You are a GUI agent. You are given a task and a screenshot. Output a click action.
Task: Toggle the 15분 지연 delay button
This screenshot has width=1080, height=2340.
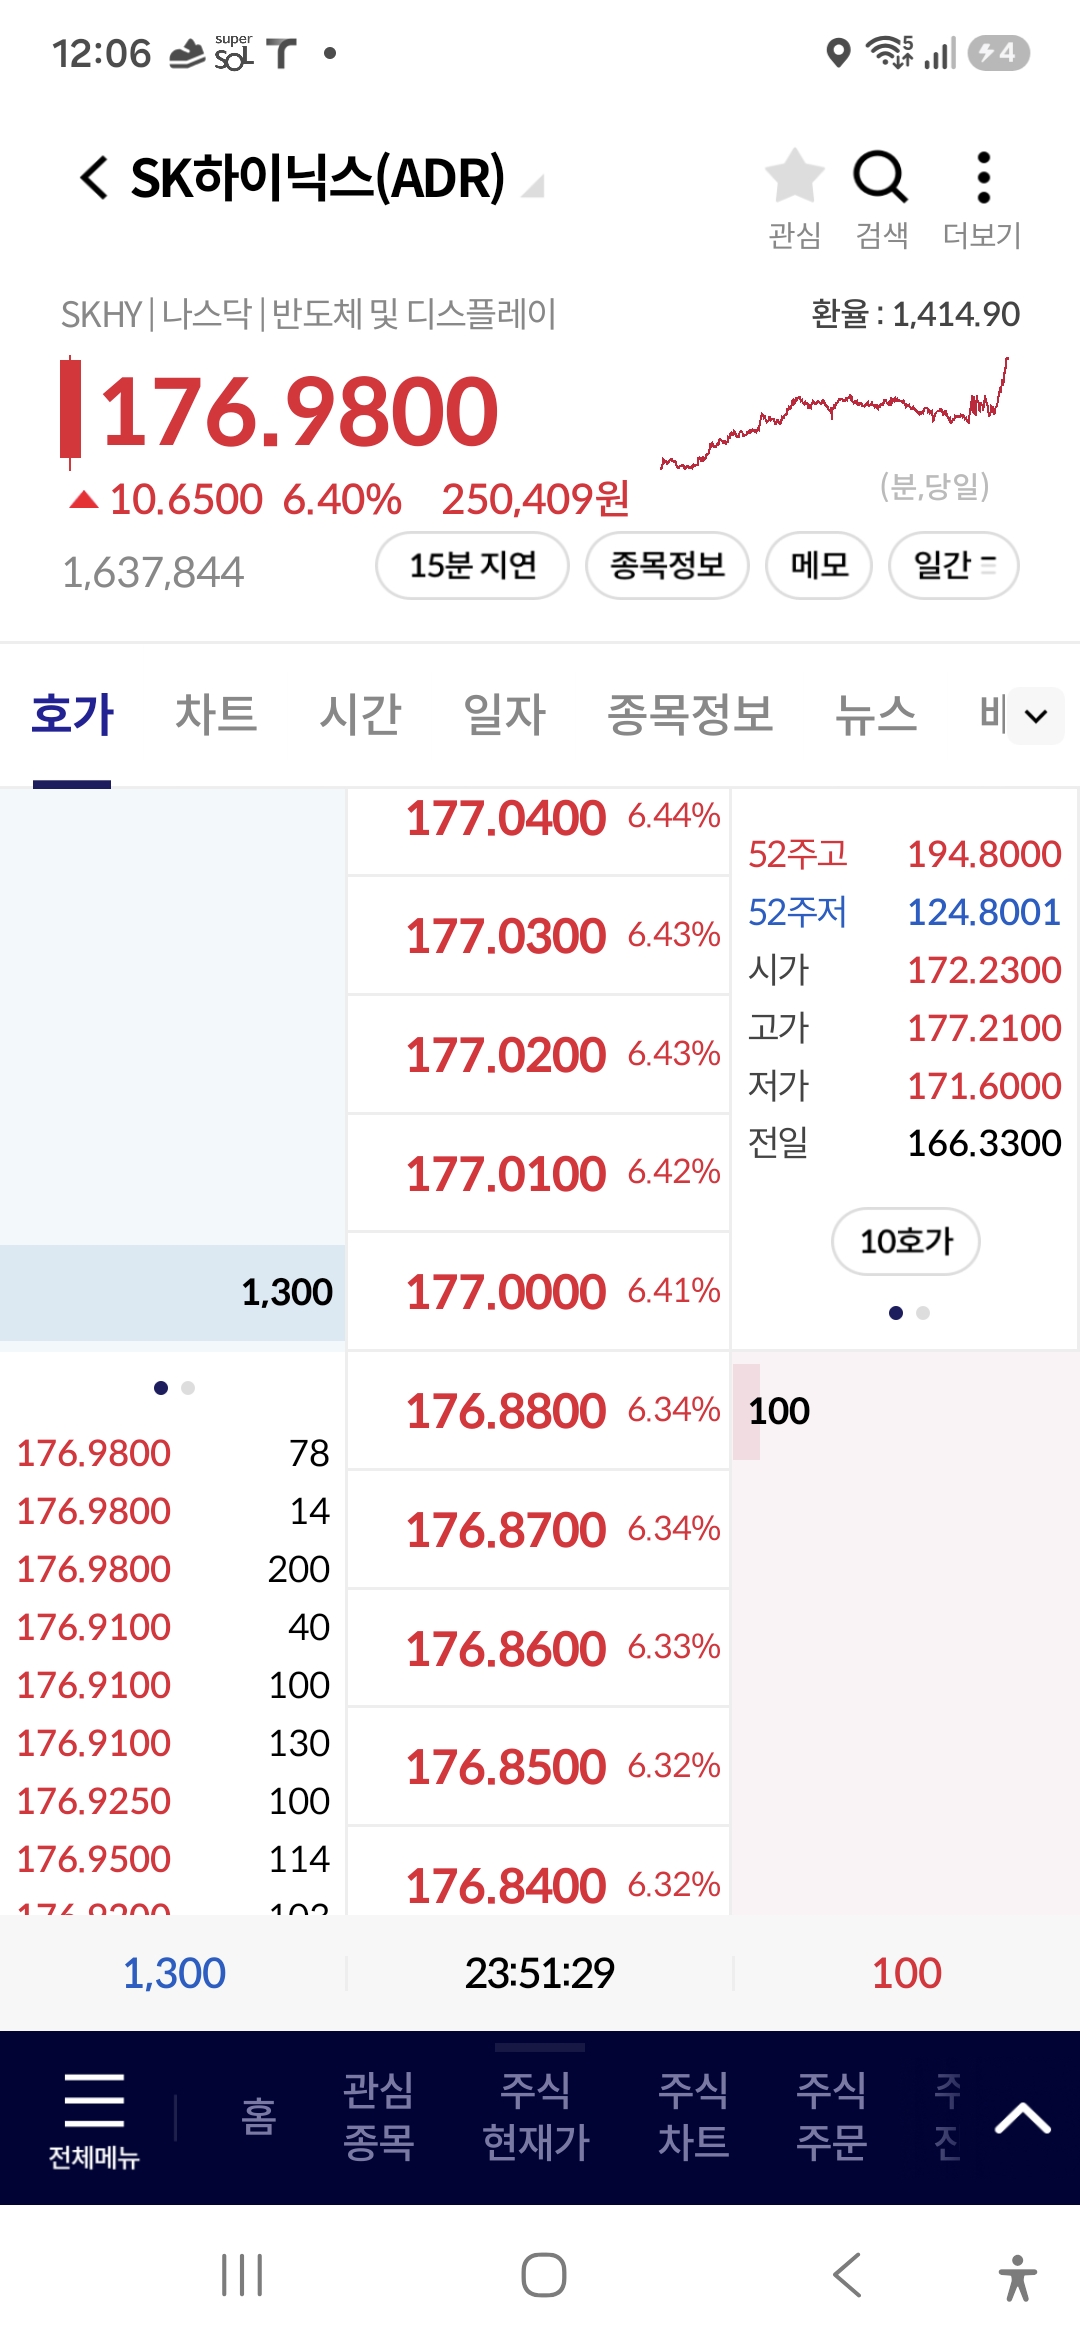click(473, 566)
